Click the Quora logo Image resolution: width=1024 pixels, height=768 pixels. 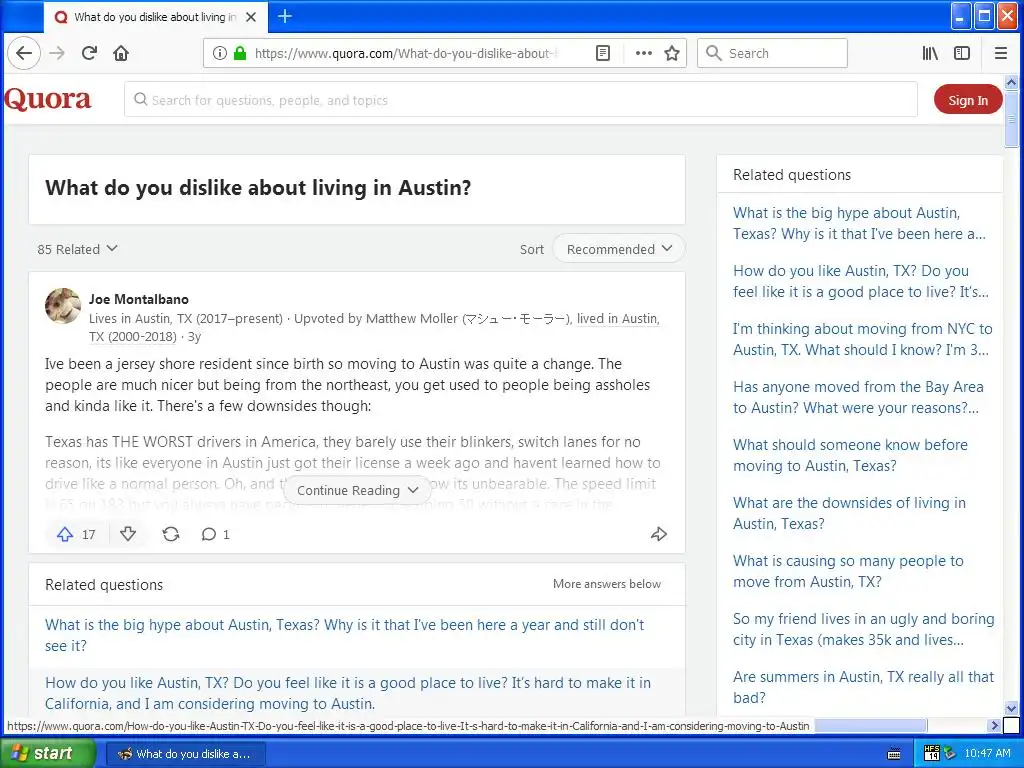[x=48, y=99]
